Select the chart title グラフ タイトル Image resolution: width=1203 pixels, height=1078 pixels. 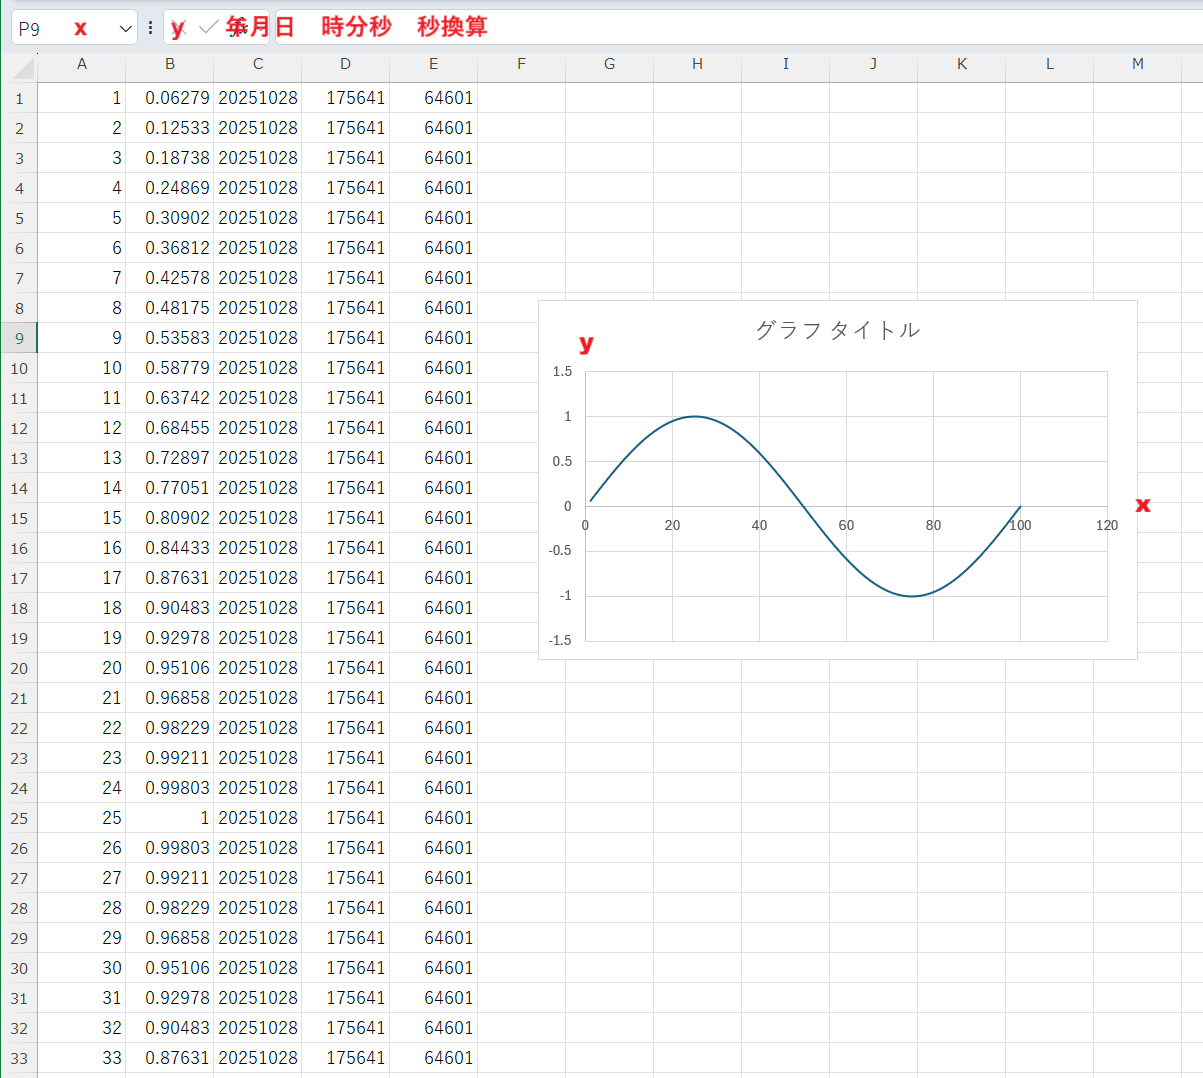[837, 330]
